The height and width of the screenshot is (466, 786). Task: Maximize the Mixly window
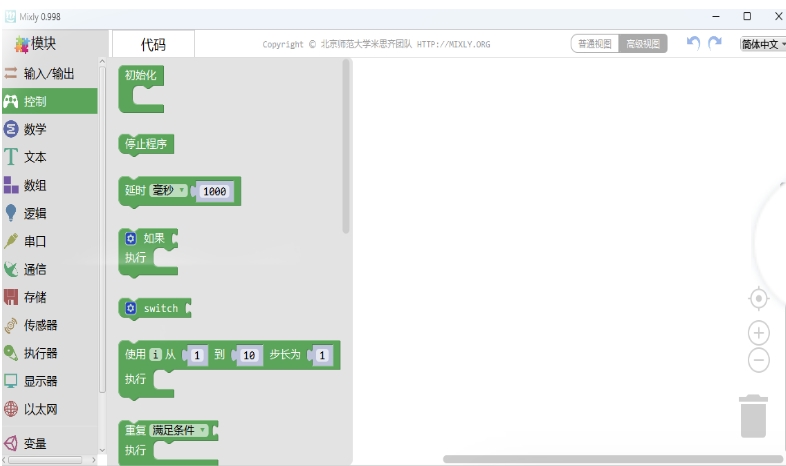[747, 17]
